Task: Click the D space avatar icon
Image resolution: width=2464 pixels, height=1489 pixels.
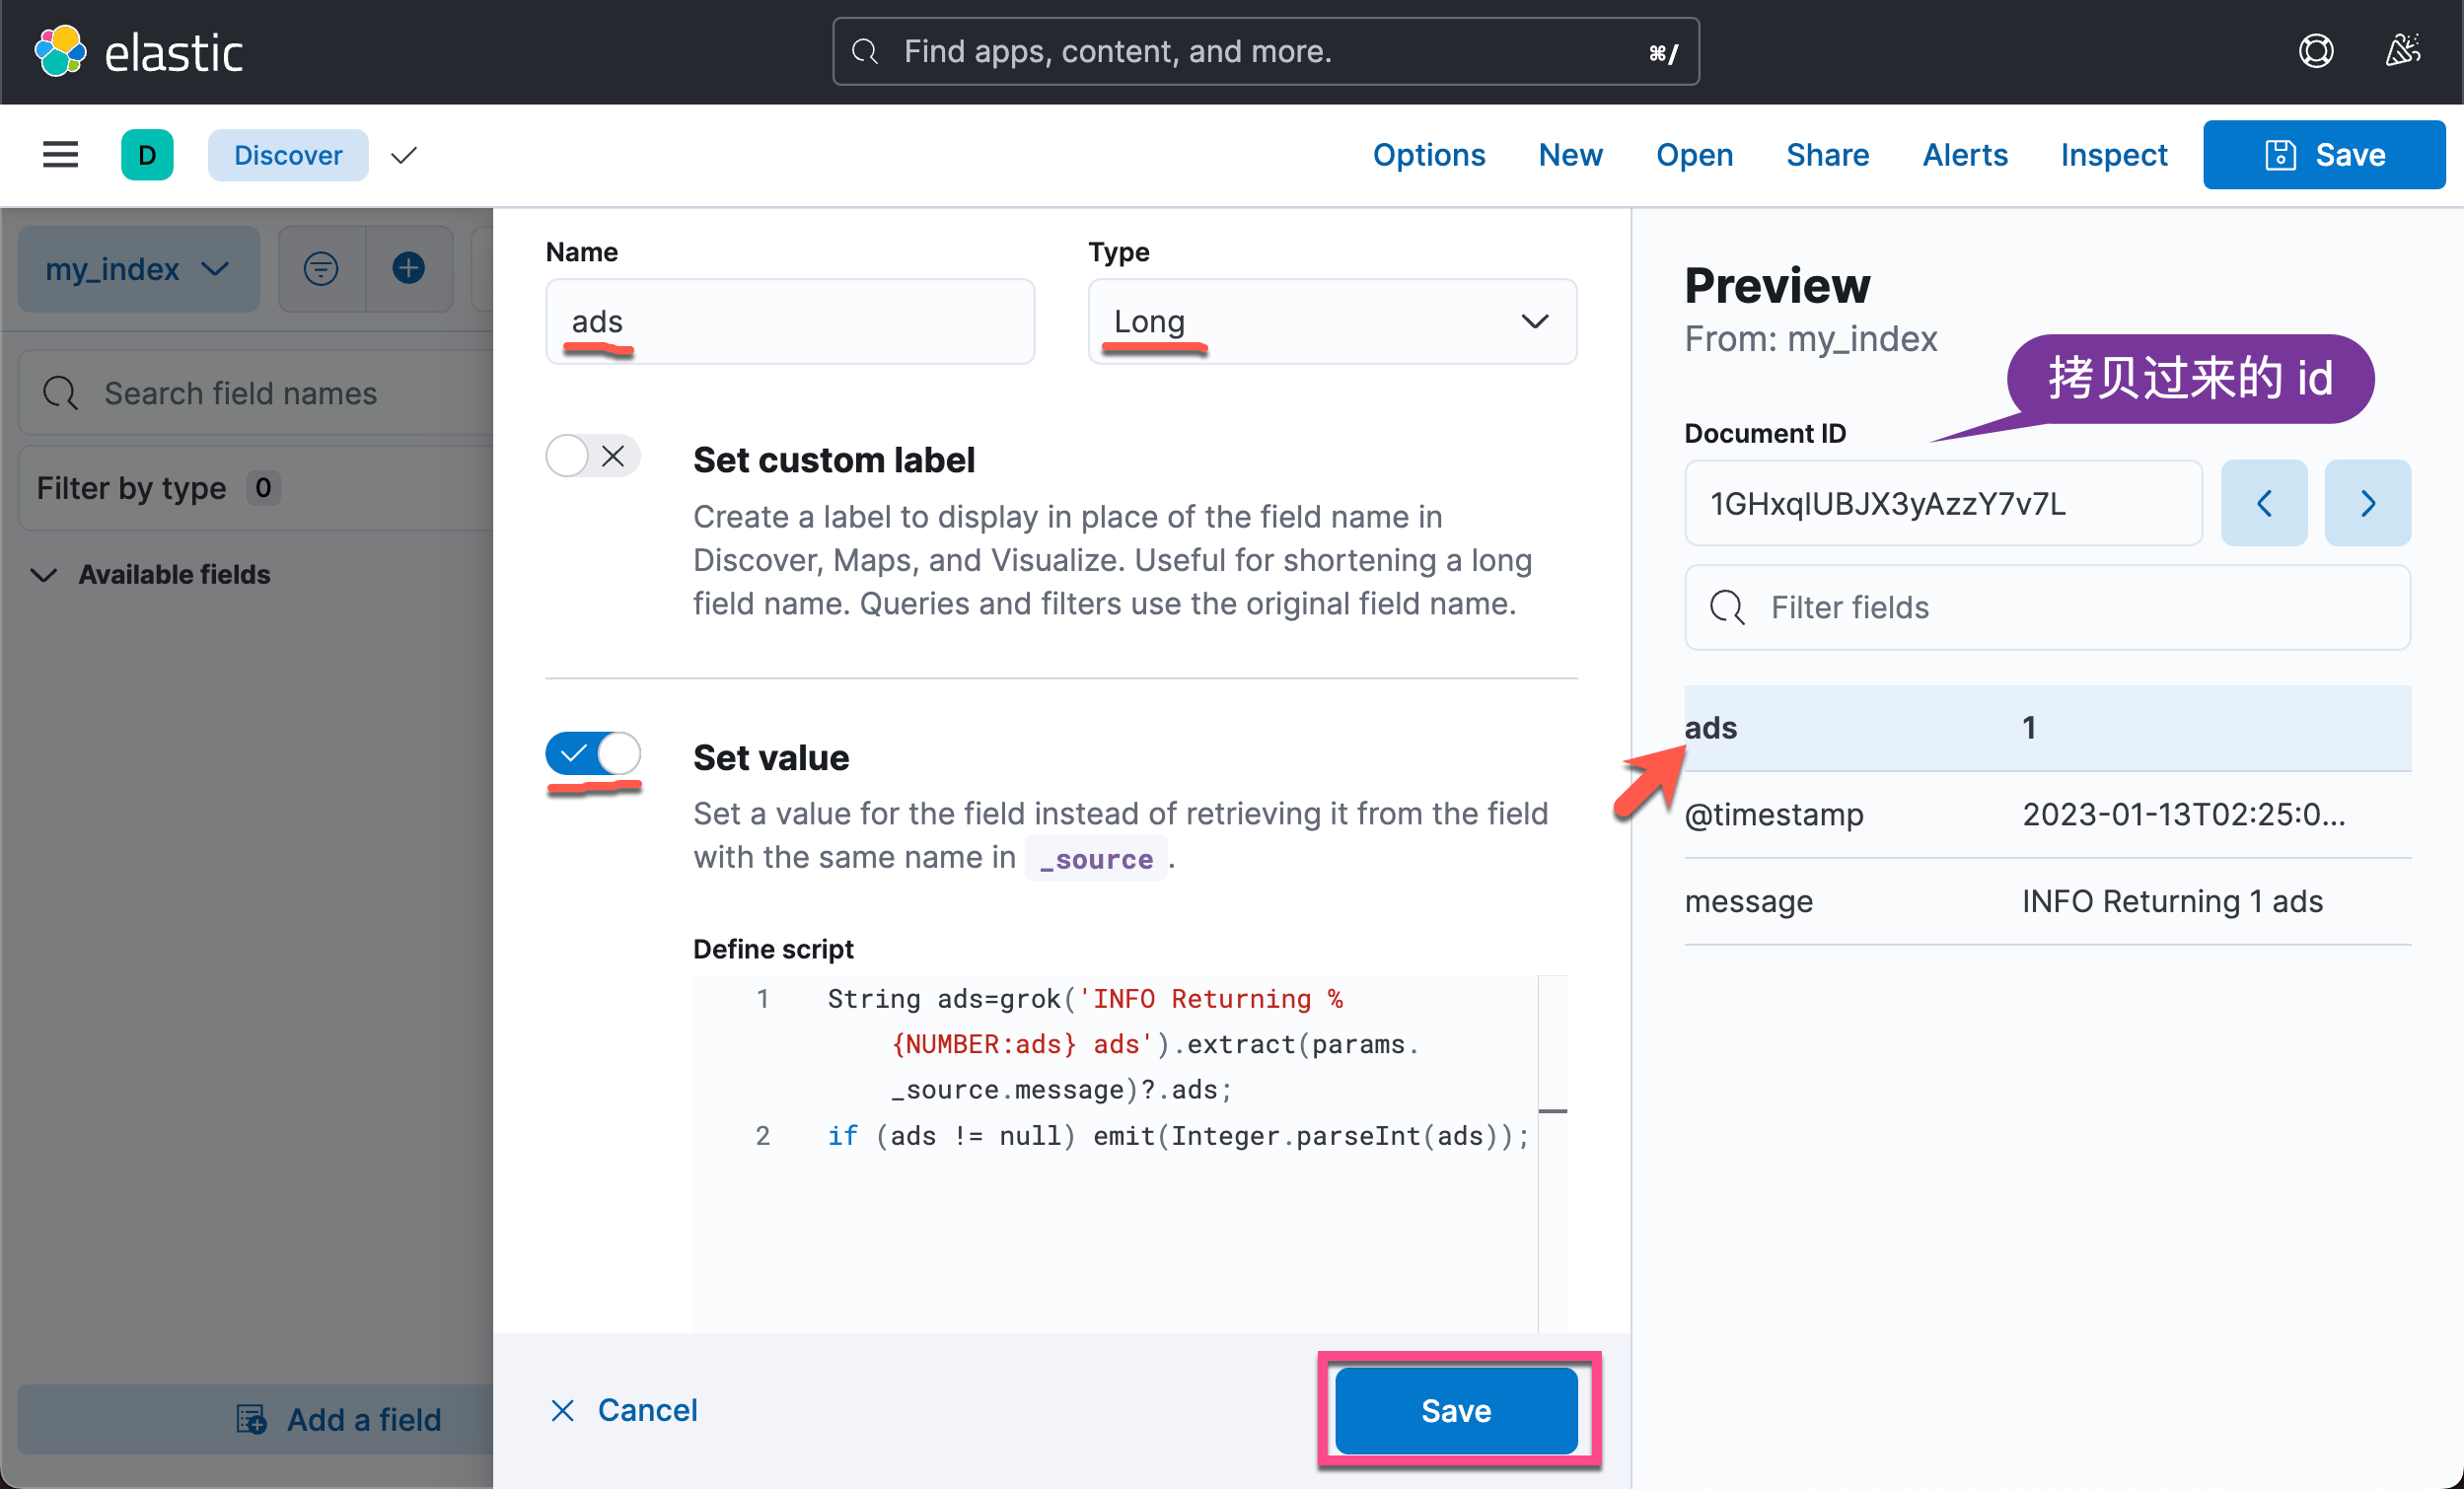Action: coord(147,154)
